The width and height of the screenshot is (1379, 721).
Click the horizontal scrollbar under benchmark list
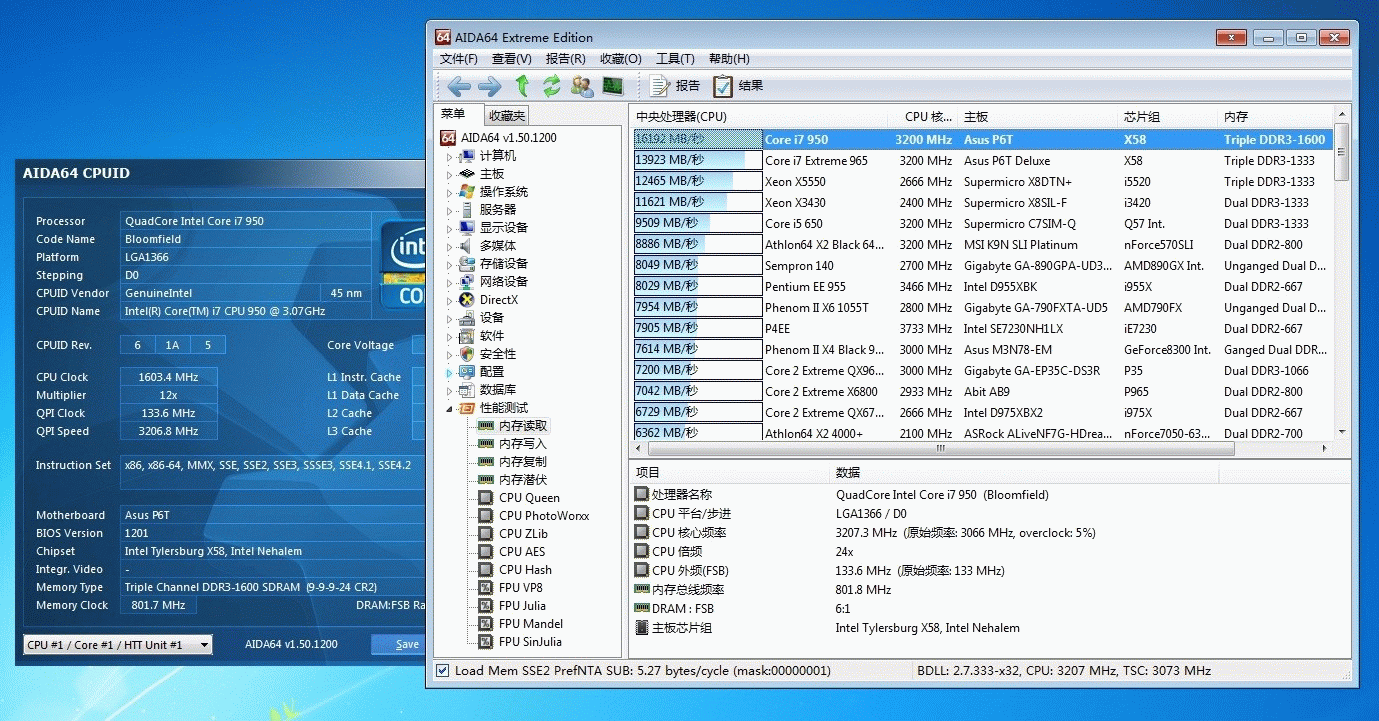(940, 449)
